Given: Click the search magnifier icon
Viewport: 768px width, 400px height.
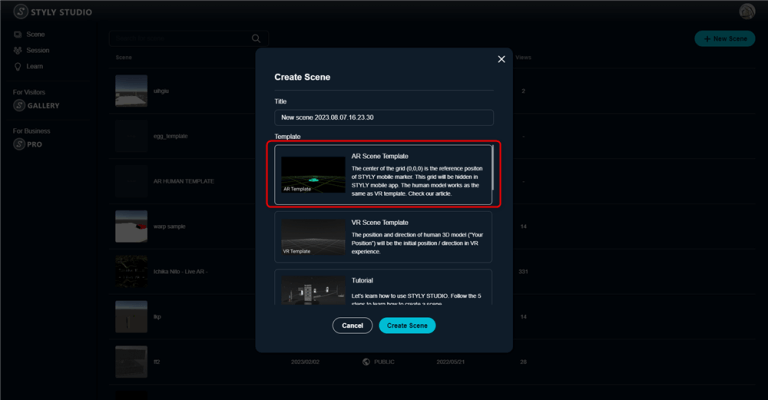Looking at the screenshot, I should pos(256,39).
